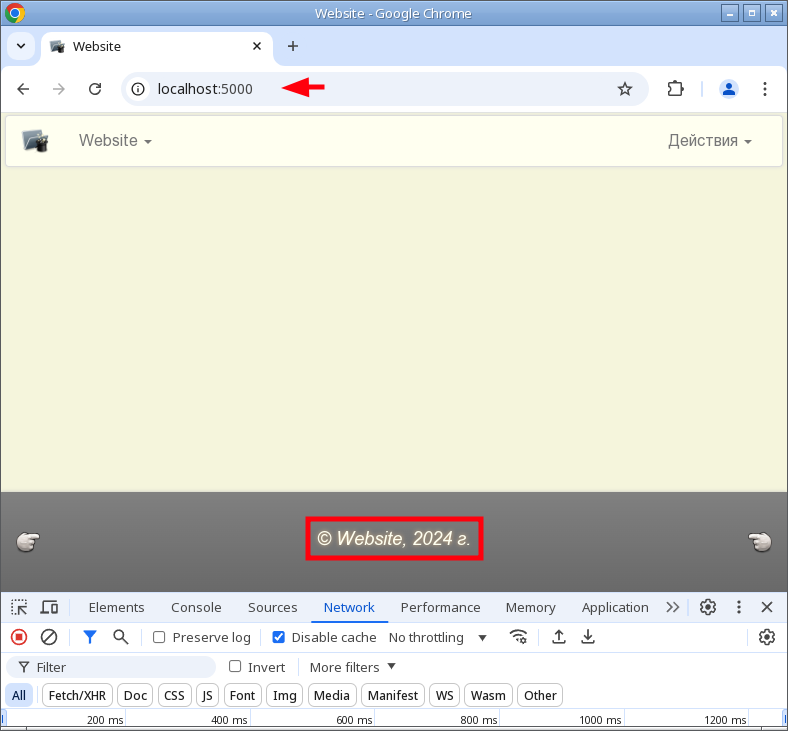
Task: Open network conditions wifi icon
Action: pyautogui.click(x=518, y=638)
